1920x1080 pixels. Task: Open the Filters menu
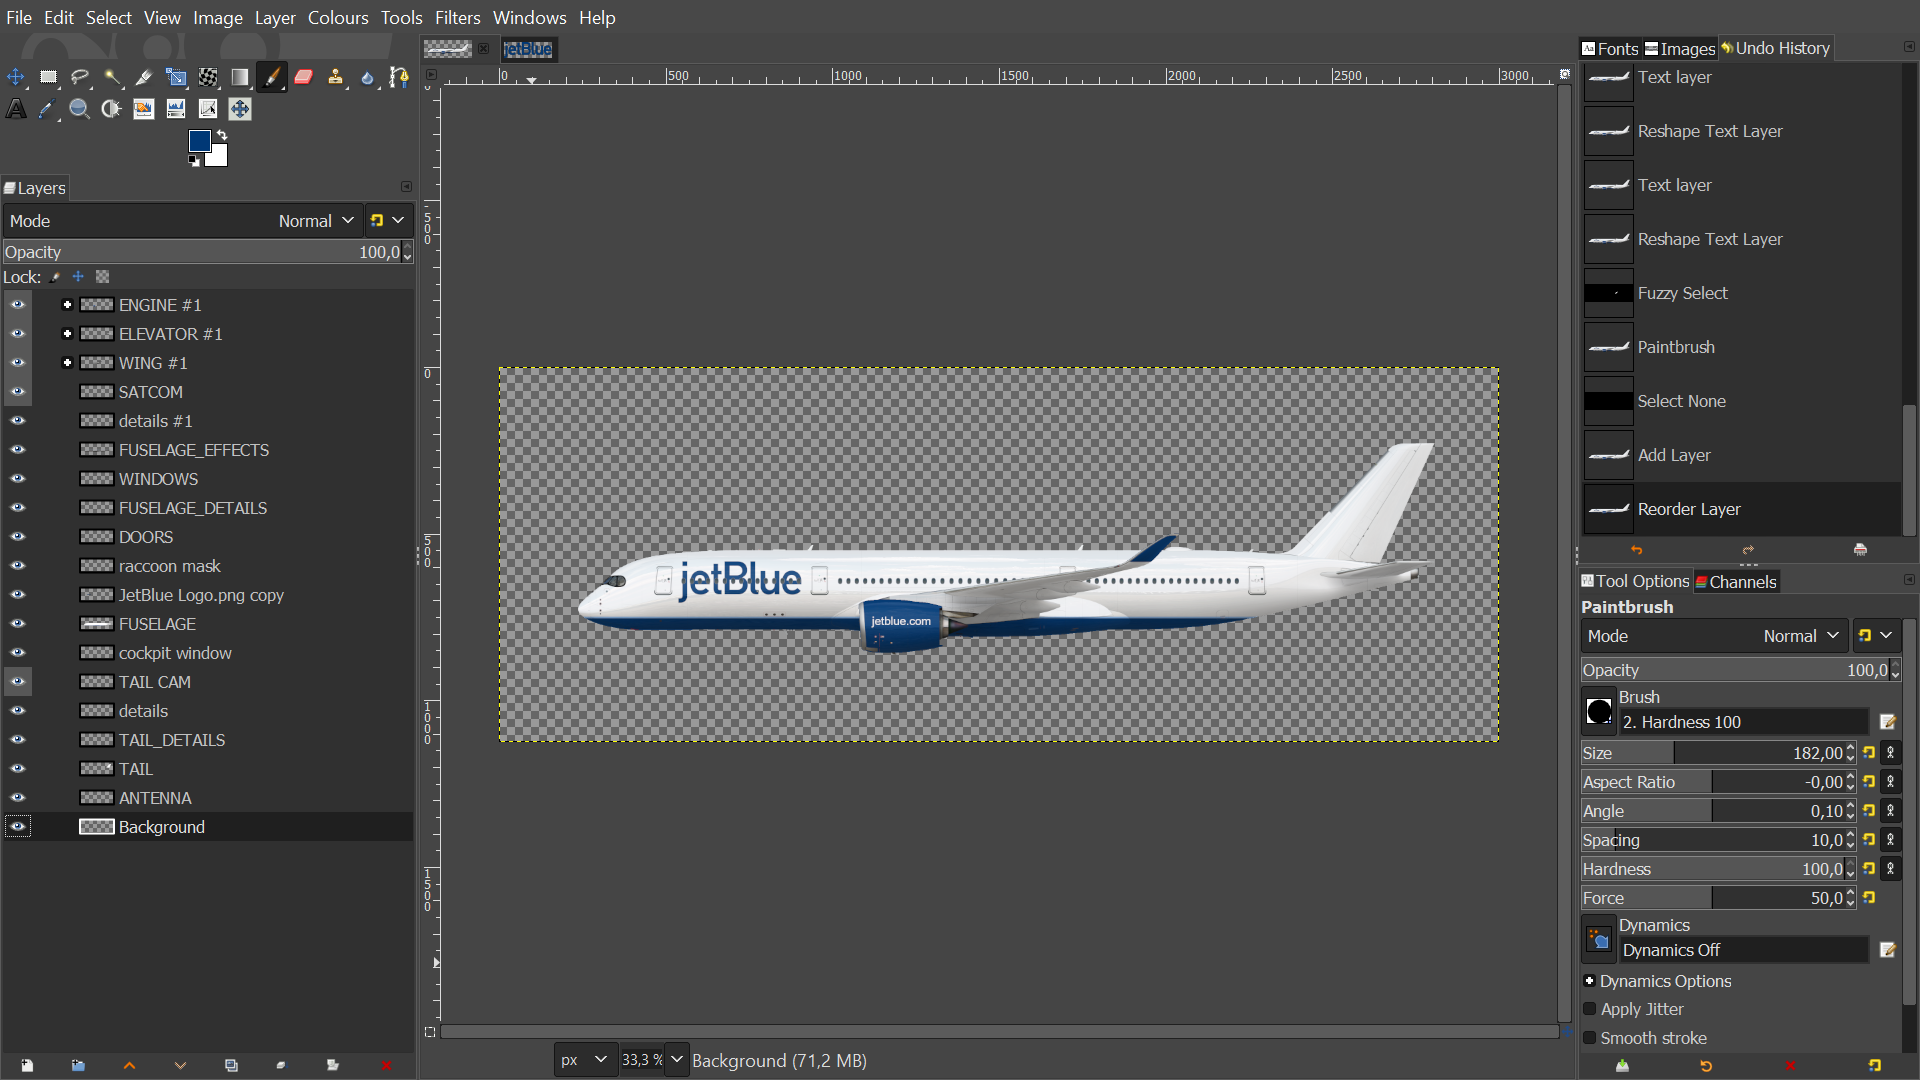(457, 18)
